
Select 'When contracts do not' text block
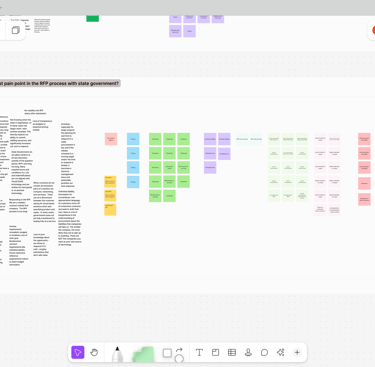[44, 202]
